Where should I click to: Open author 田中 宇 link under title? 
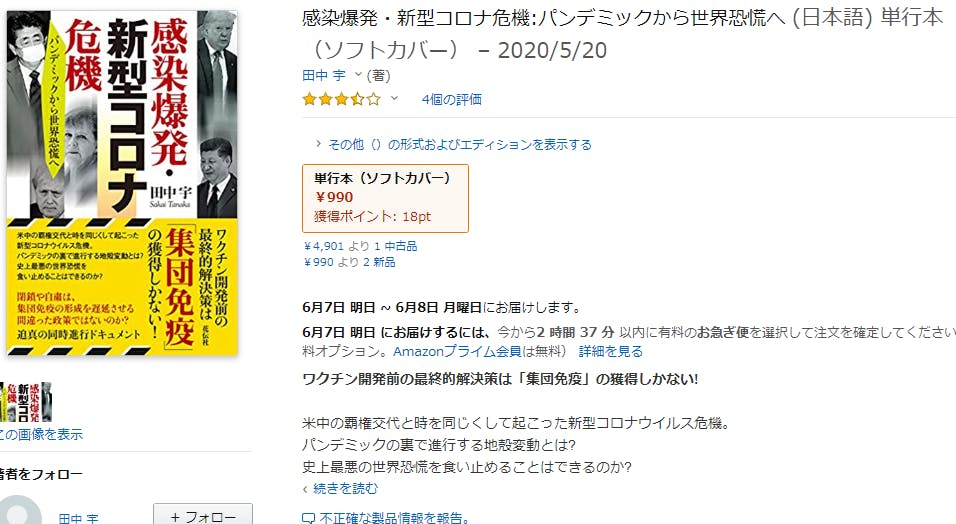pyautogui.click(x=324, y=75)
